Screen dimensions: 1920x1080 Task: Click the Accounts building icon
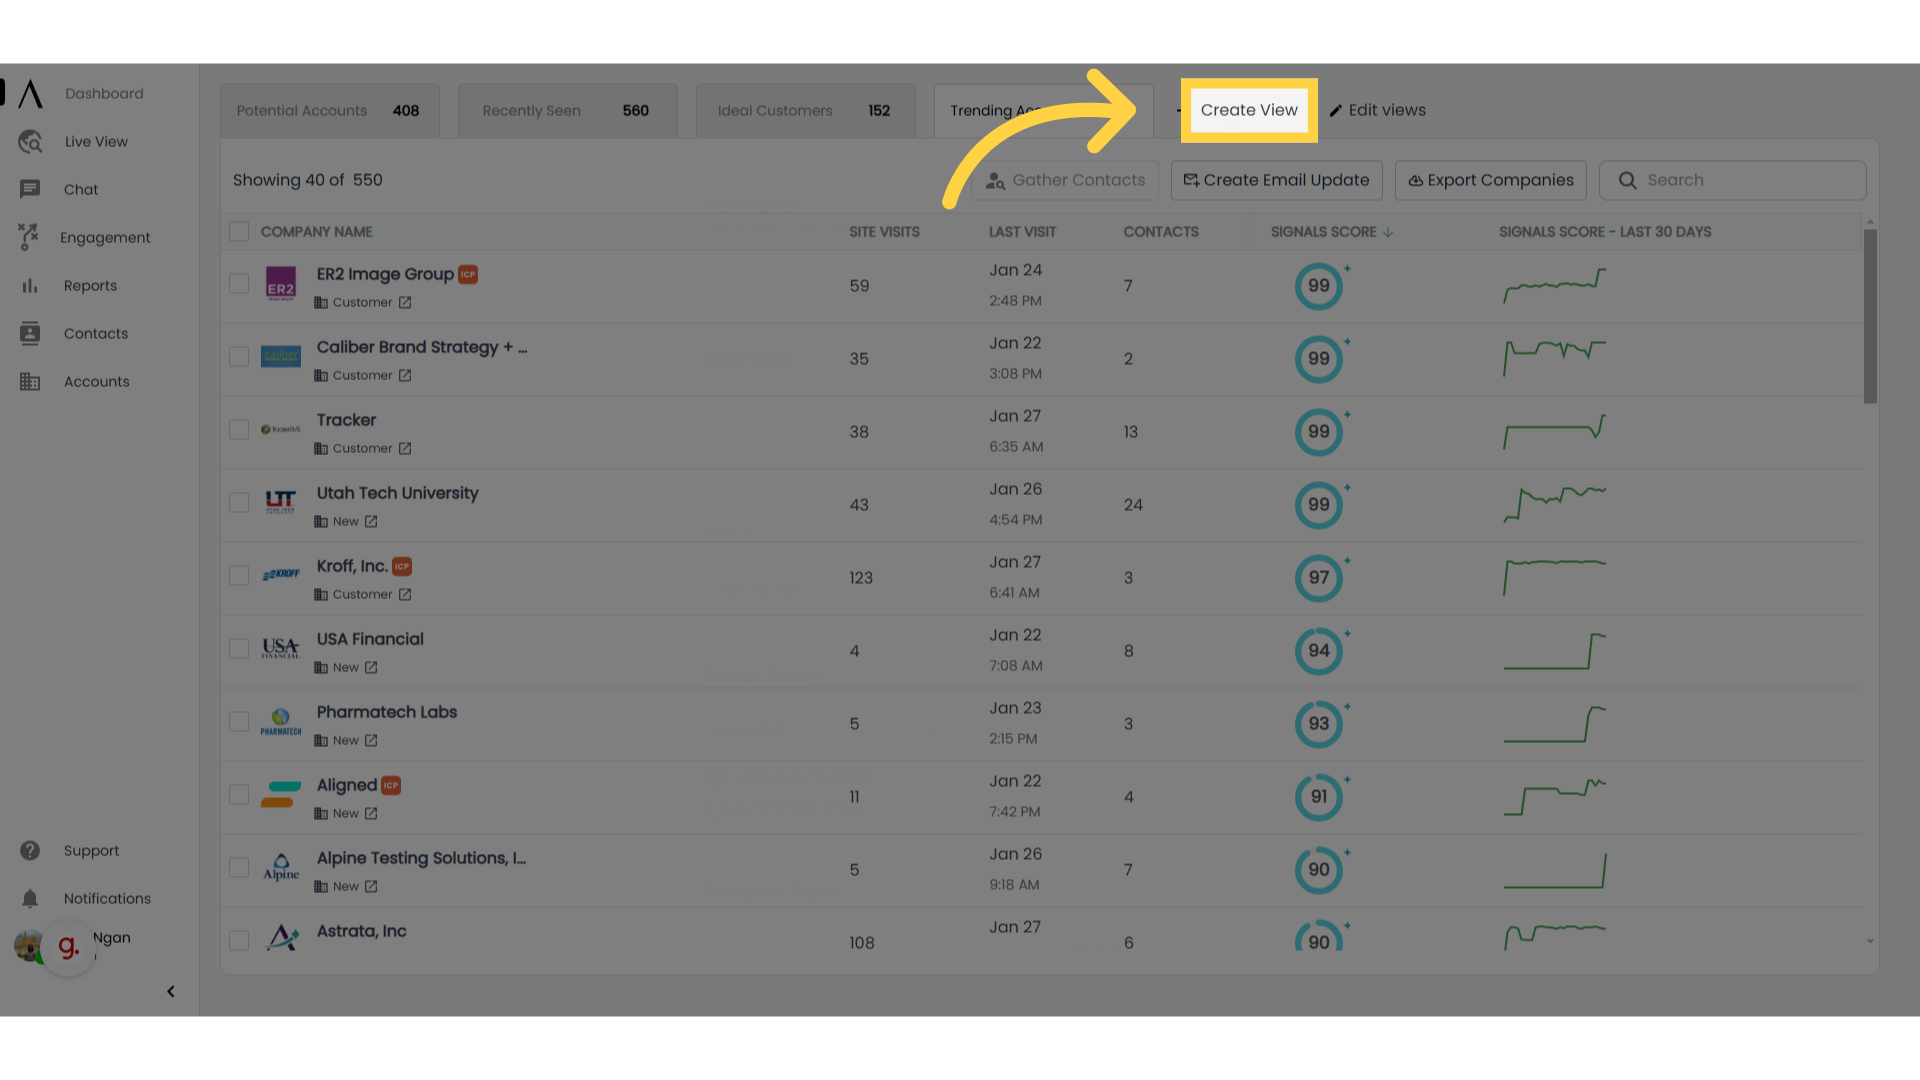tap(30, 382)
